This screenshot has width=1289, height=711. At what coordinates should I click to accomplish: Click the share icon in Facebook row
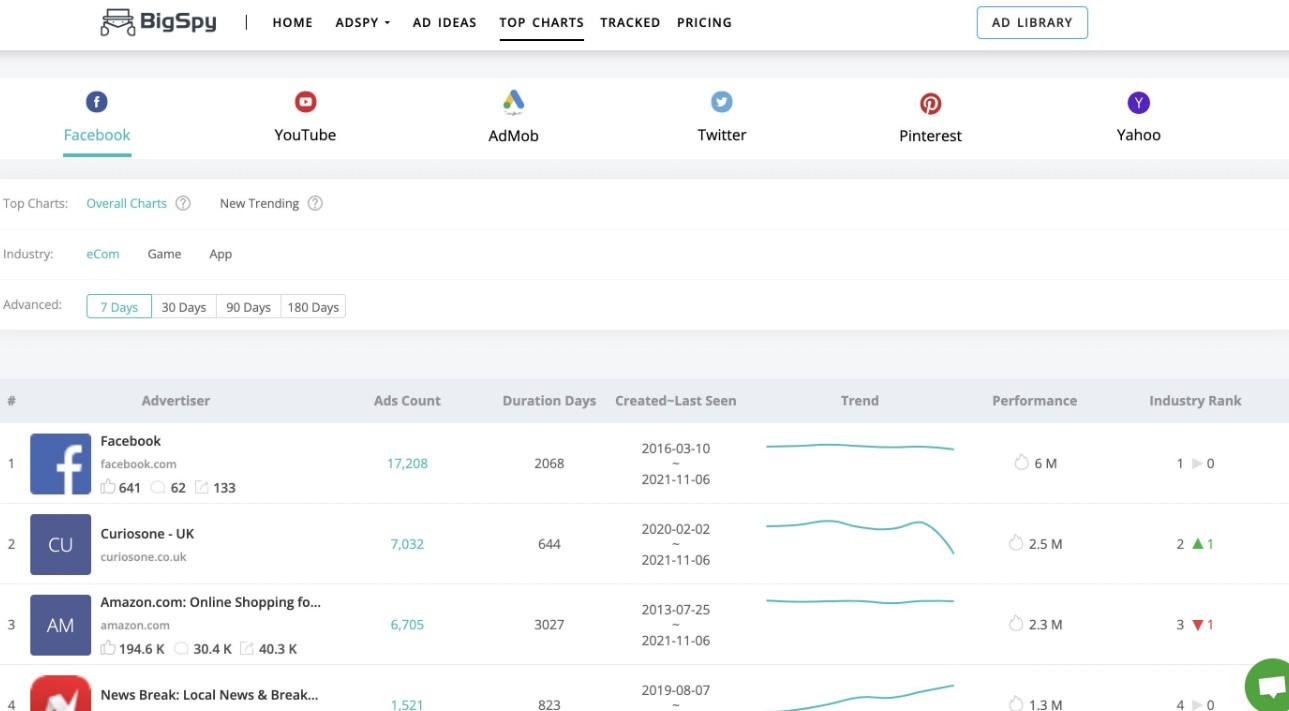[x=201, y=488]
